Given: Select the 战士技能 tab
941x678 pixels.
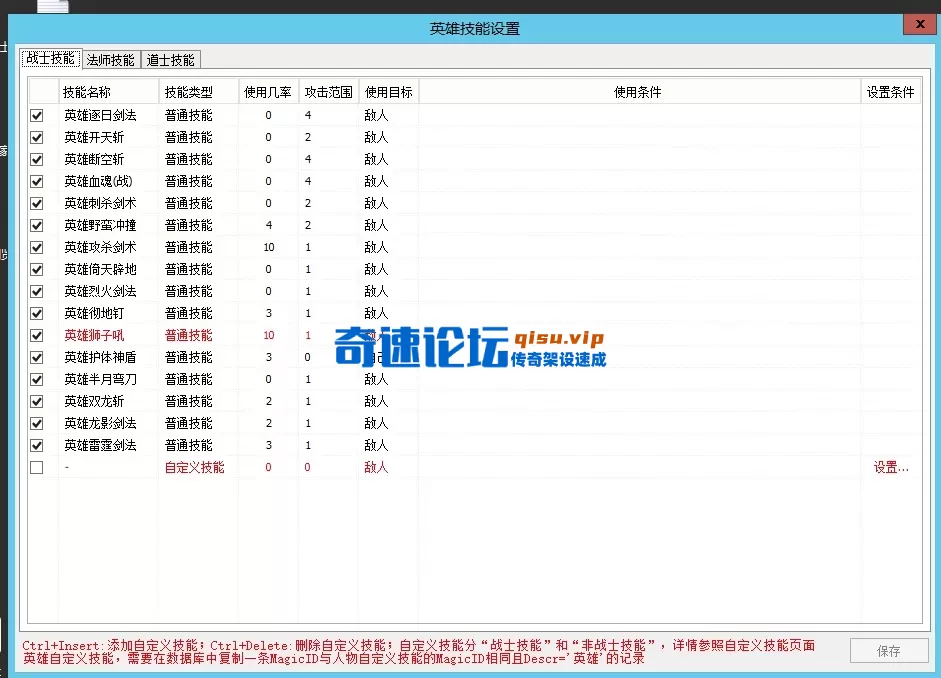Looking at the screenshot, I should [x=50, y=58].
